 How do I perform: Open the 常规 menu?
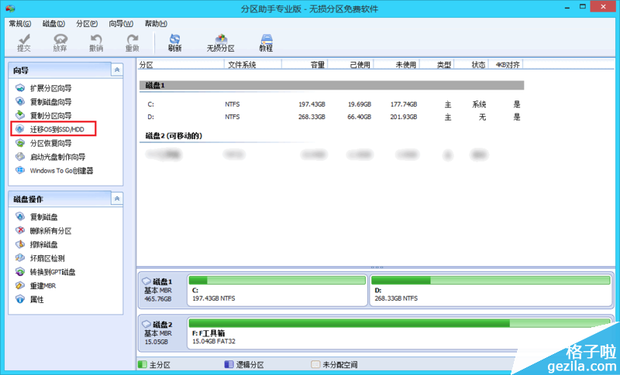click(20, 24)
